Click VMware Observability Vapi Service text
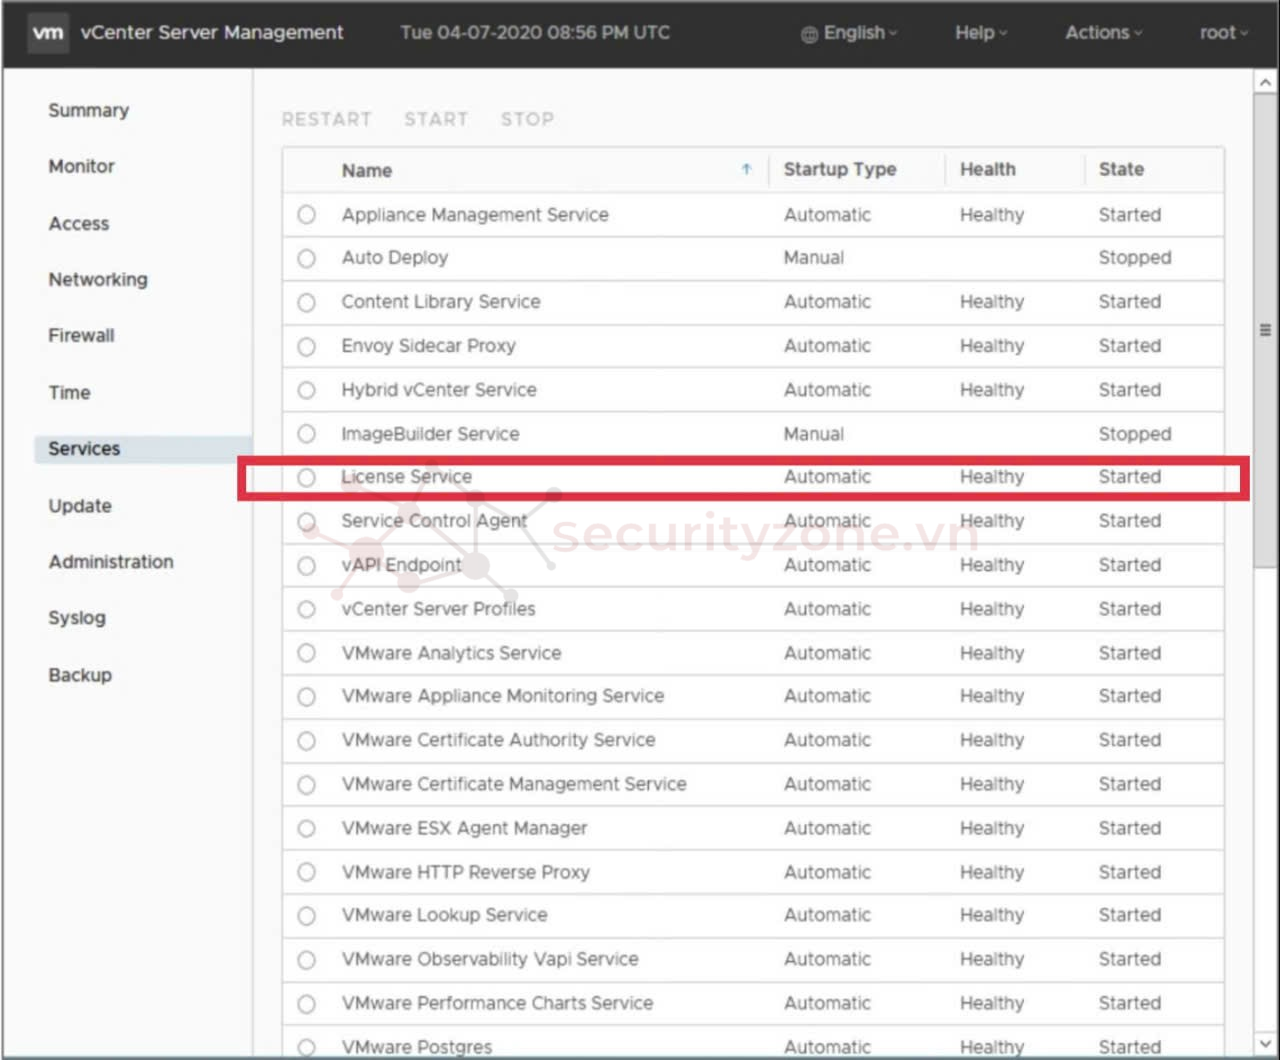This screenshot has width=1280, height=1060. 490,959
